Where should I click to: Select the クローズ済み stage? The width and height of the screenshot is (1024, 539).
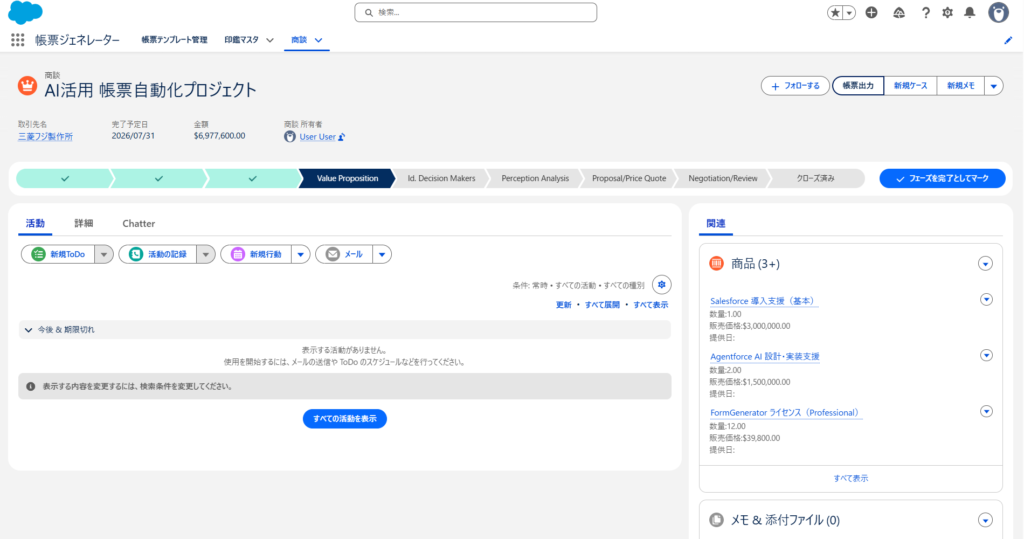[816, 178]
